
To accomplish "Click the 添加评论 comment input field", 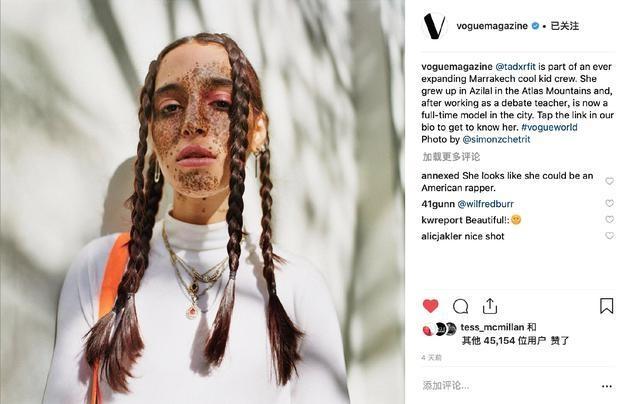I will (510, 386).
